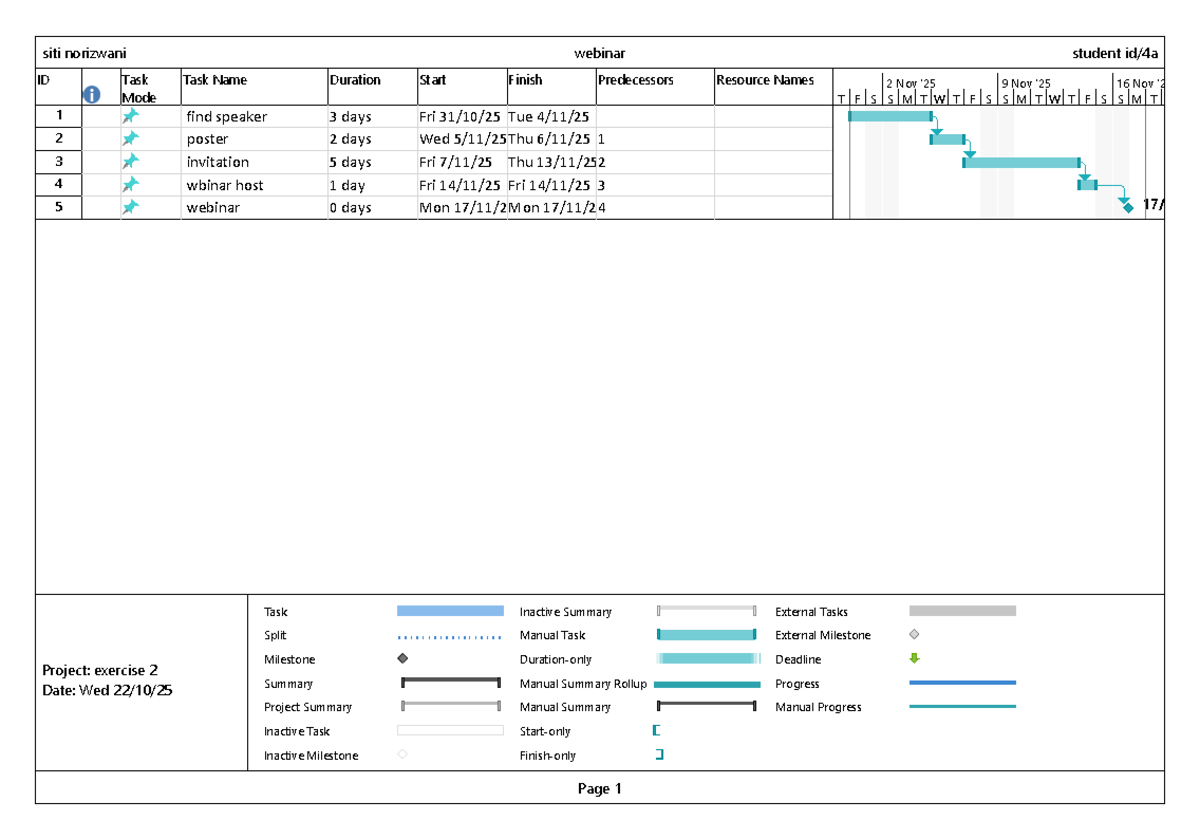Click the 'student id/4a' header text
1200x839 pixels.
[1115, 54]
